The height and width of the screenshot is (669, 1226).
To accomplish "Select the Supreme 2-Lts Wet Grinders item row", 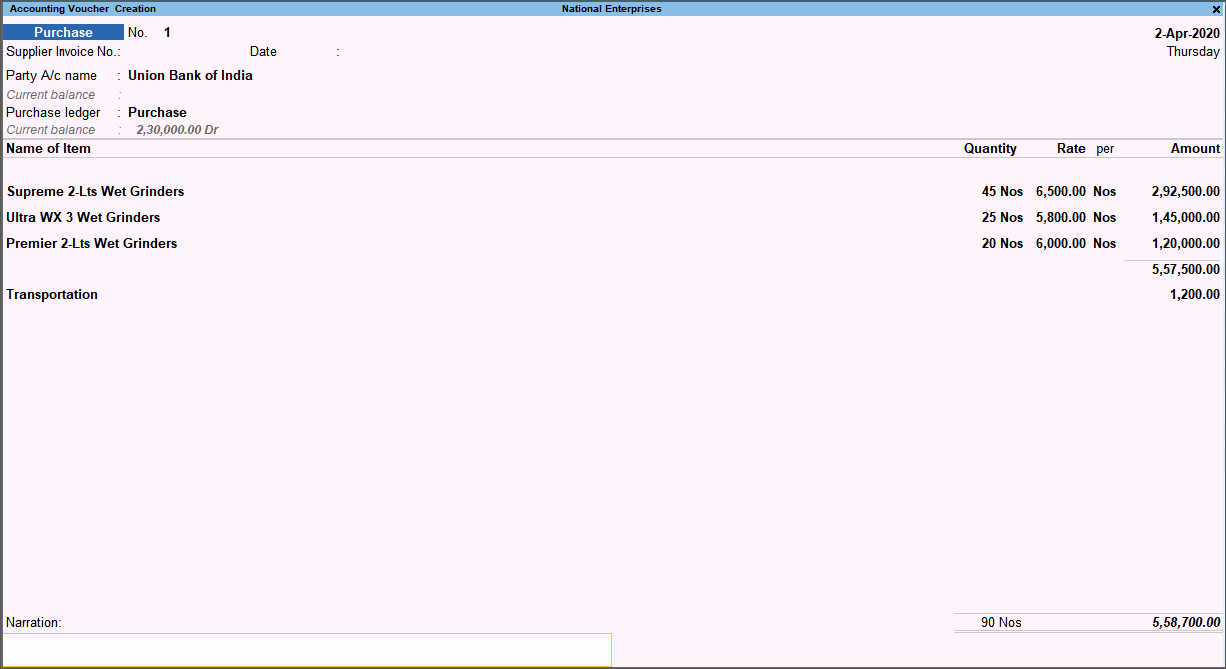I will pyautogui.click(x=95, y=191).
